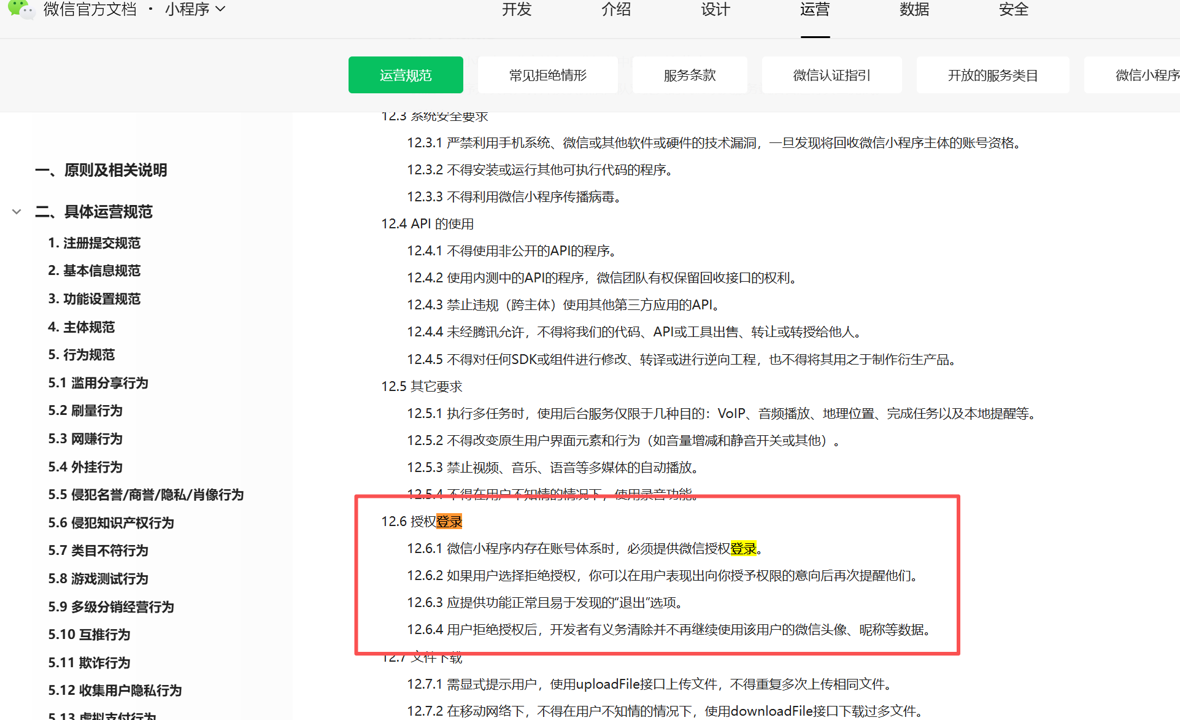
Task: Jump to 2. 基本信息规范
Action: pos(94,271)
